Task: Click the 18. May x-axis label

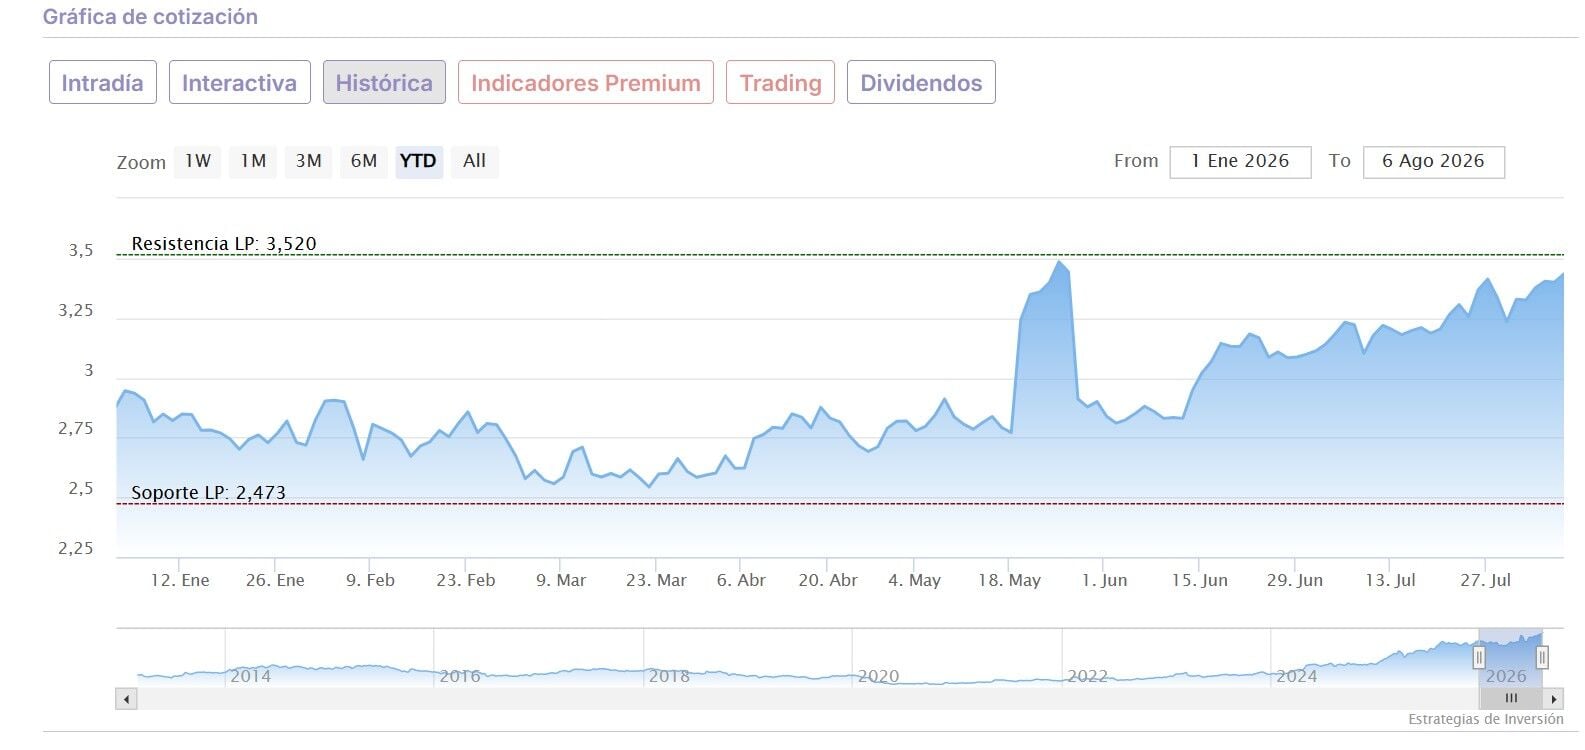Action: 1009,580
